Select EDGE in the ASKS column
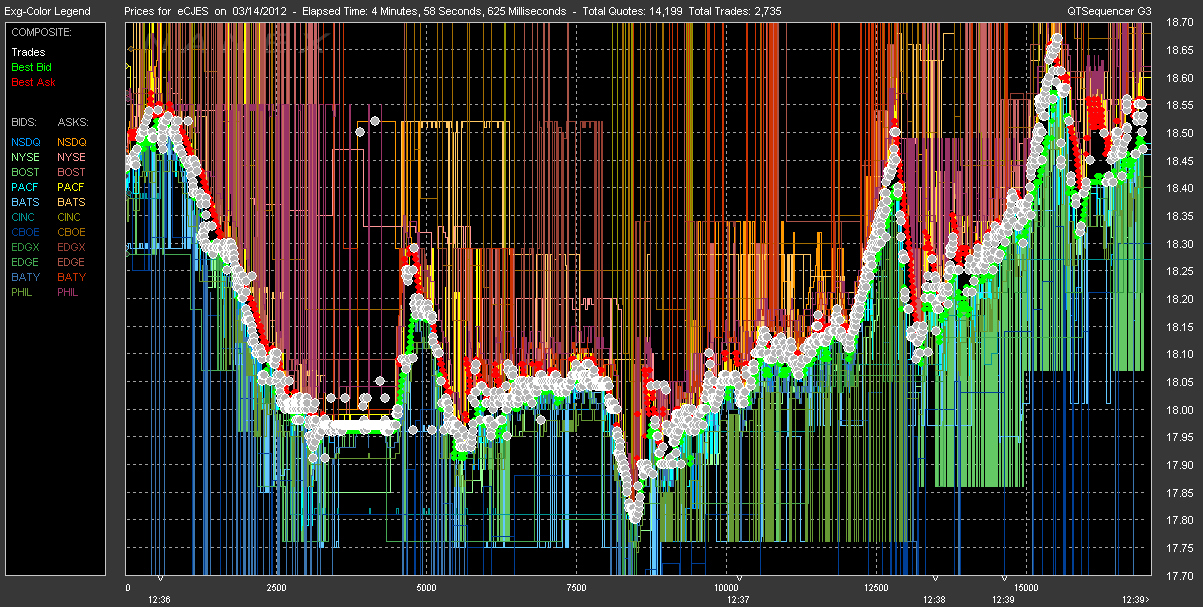This screenshot has width=1203, height=607. [x=72, y=262]
